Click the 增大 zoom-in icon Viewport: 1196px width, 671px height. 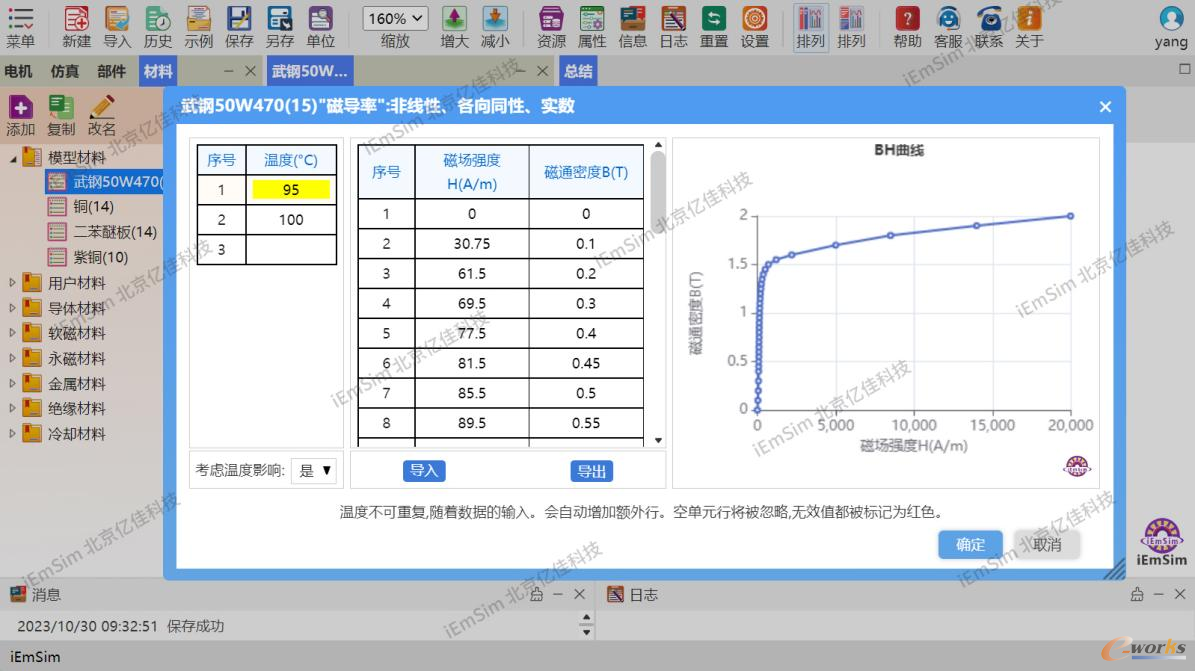coord(455,27)
